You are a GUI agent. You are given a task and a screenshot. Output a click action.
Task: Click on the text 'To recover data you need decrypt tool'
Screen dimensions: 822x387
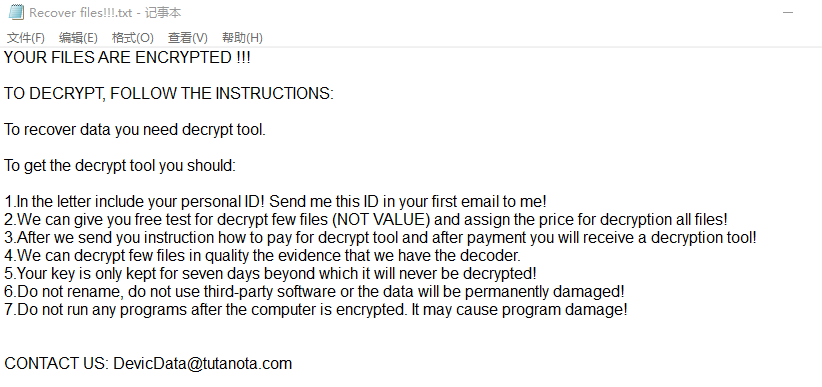coord(135,130)
